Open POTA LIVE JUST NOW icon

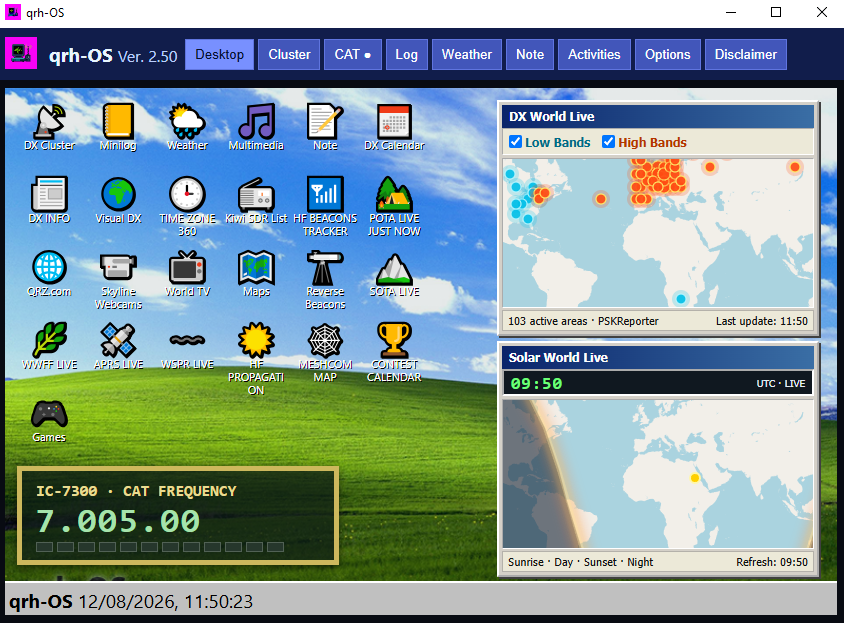click(394, 207)
